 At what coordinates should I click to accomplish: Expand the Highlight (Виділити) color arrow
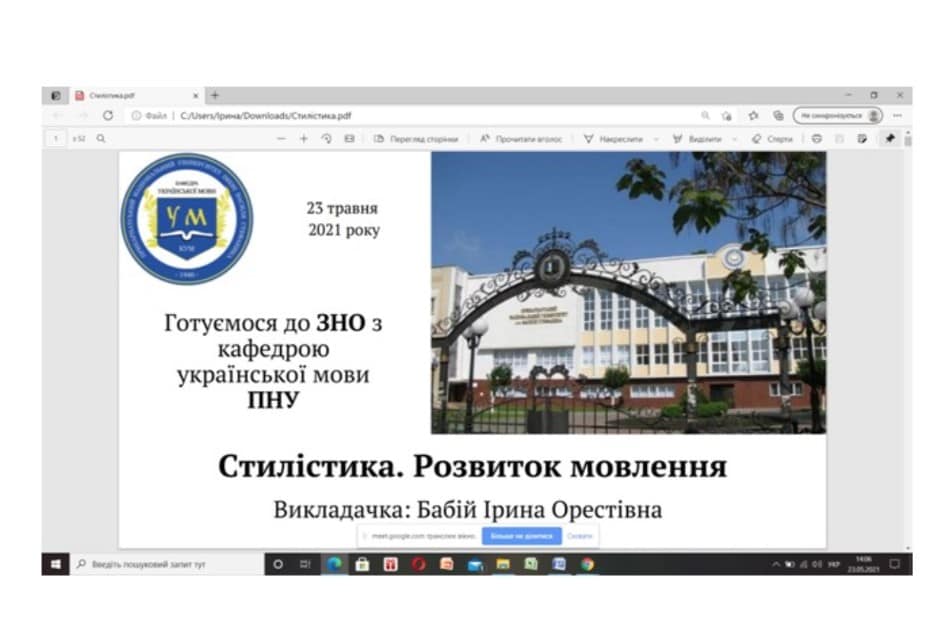pos(735,139)
